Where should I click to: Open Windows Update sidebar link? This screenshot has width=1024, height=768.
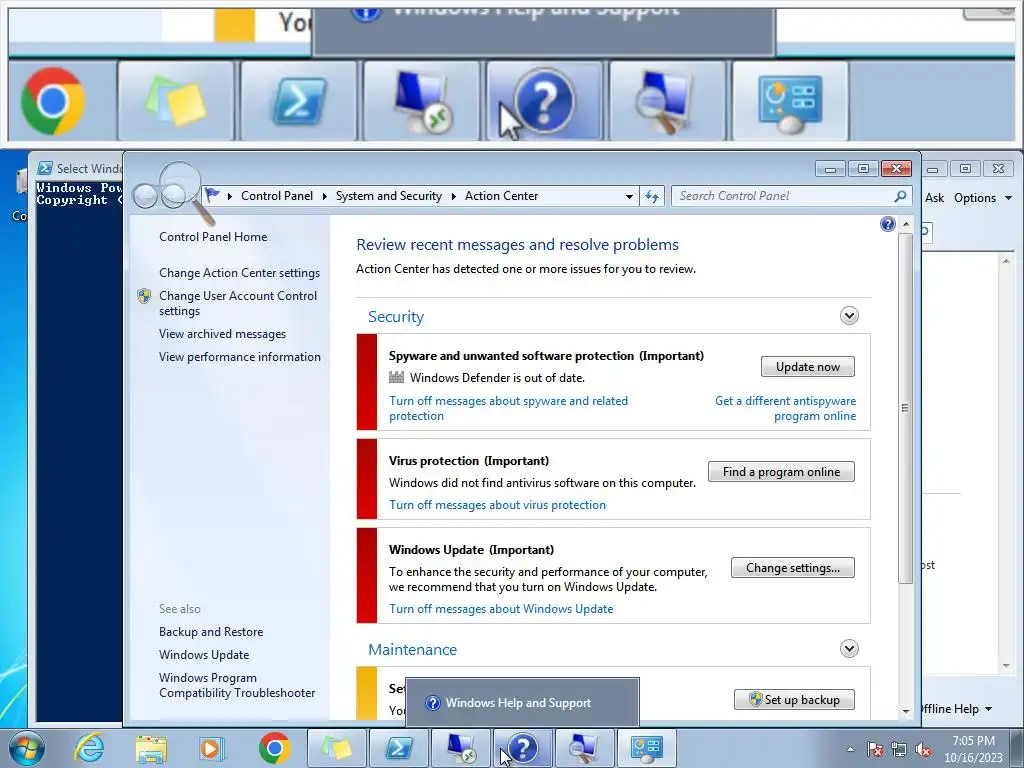(204, 654)
